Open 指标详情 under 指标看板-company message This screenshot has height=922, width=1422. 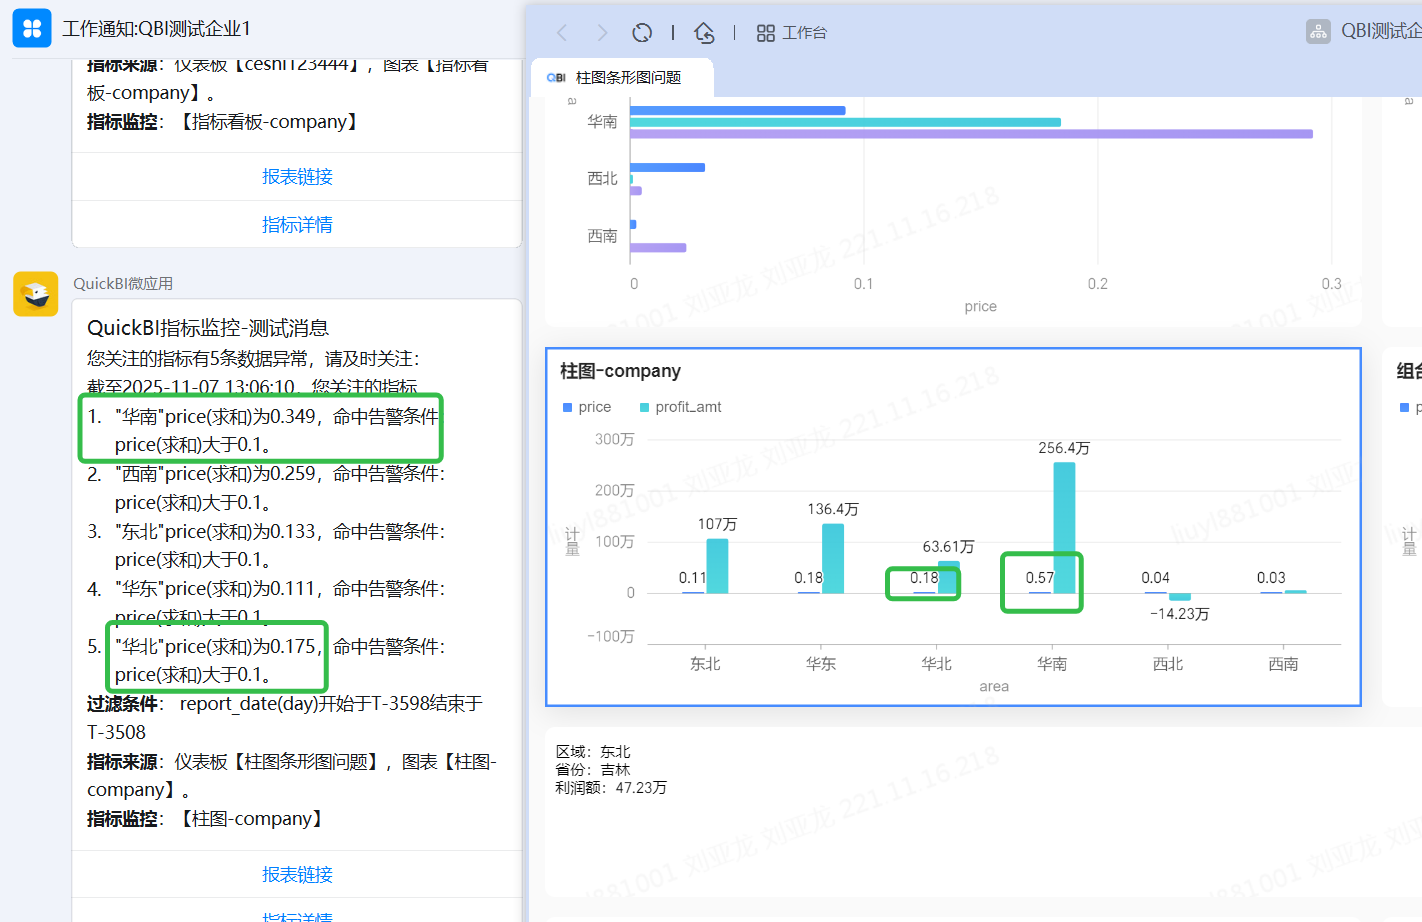(297, 225)
